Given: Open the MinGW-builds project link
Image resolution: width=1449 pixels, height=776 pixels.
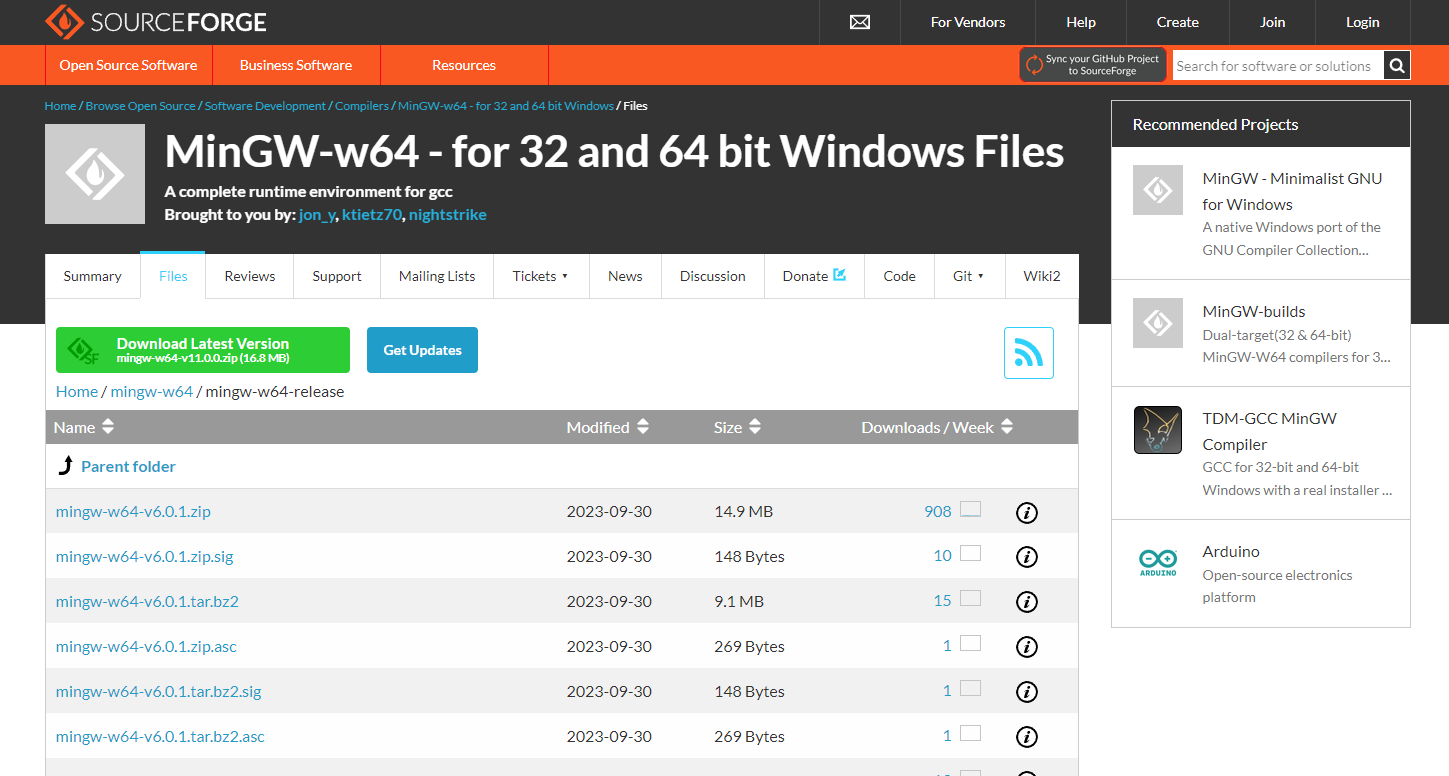Looking at the screenshot, I should 1253,311.
